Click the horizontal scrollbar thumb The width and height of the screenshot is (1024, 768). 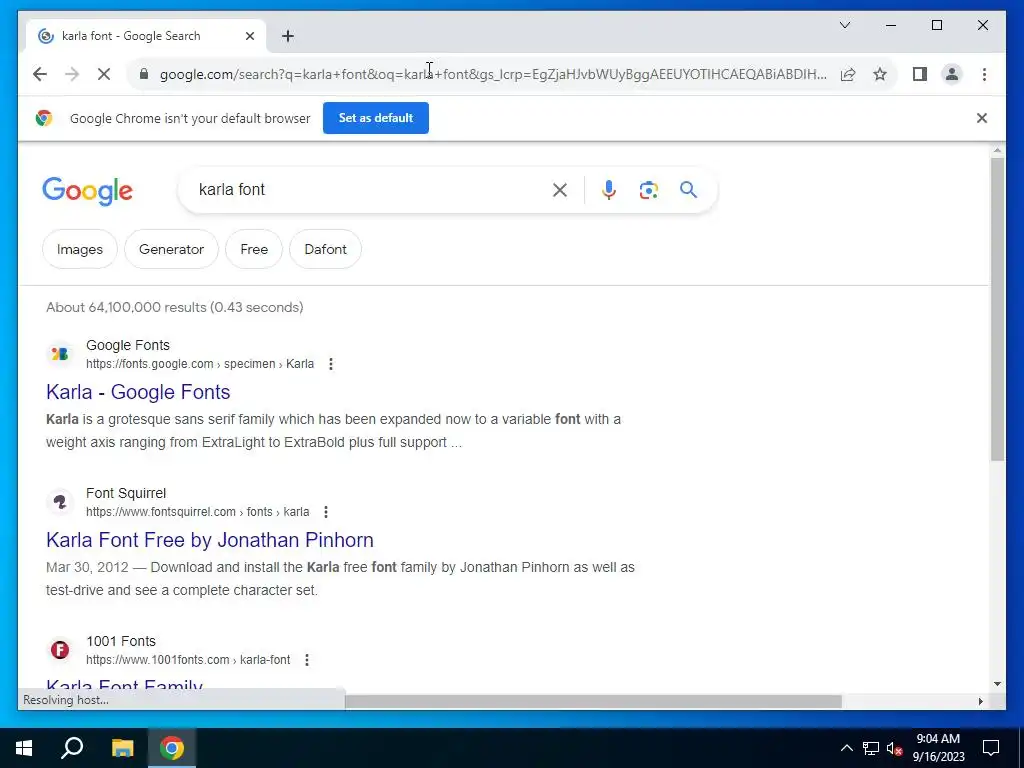click(x=593, y=701)
